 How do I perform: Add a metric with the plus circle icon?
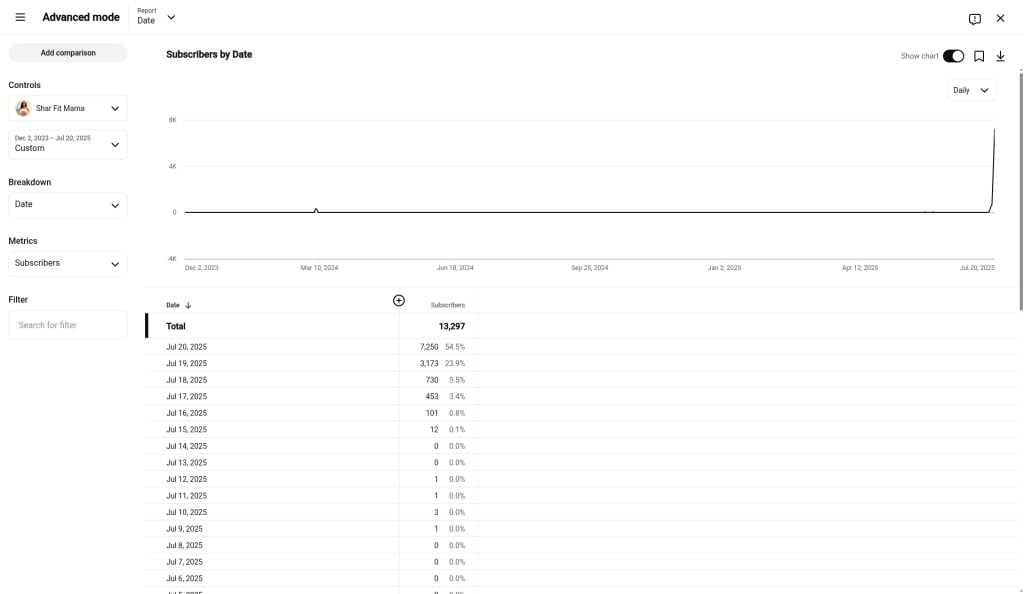coord(399,300)
